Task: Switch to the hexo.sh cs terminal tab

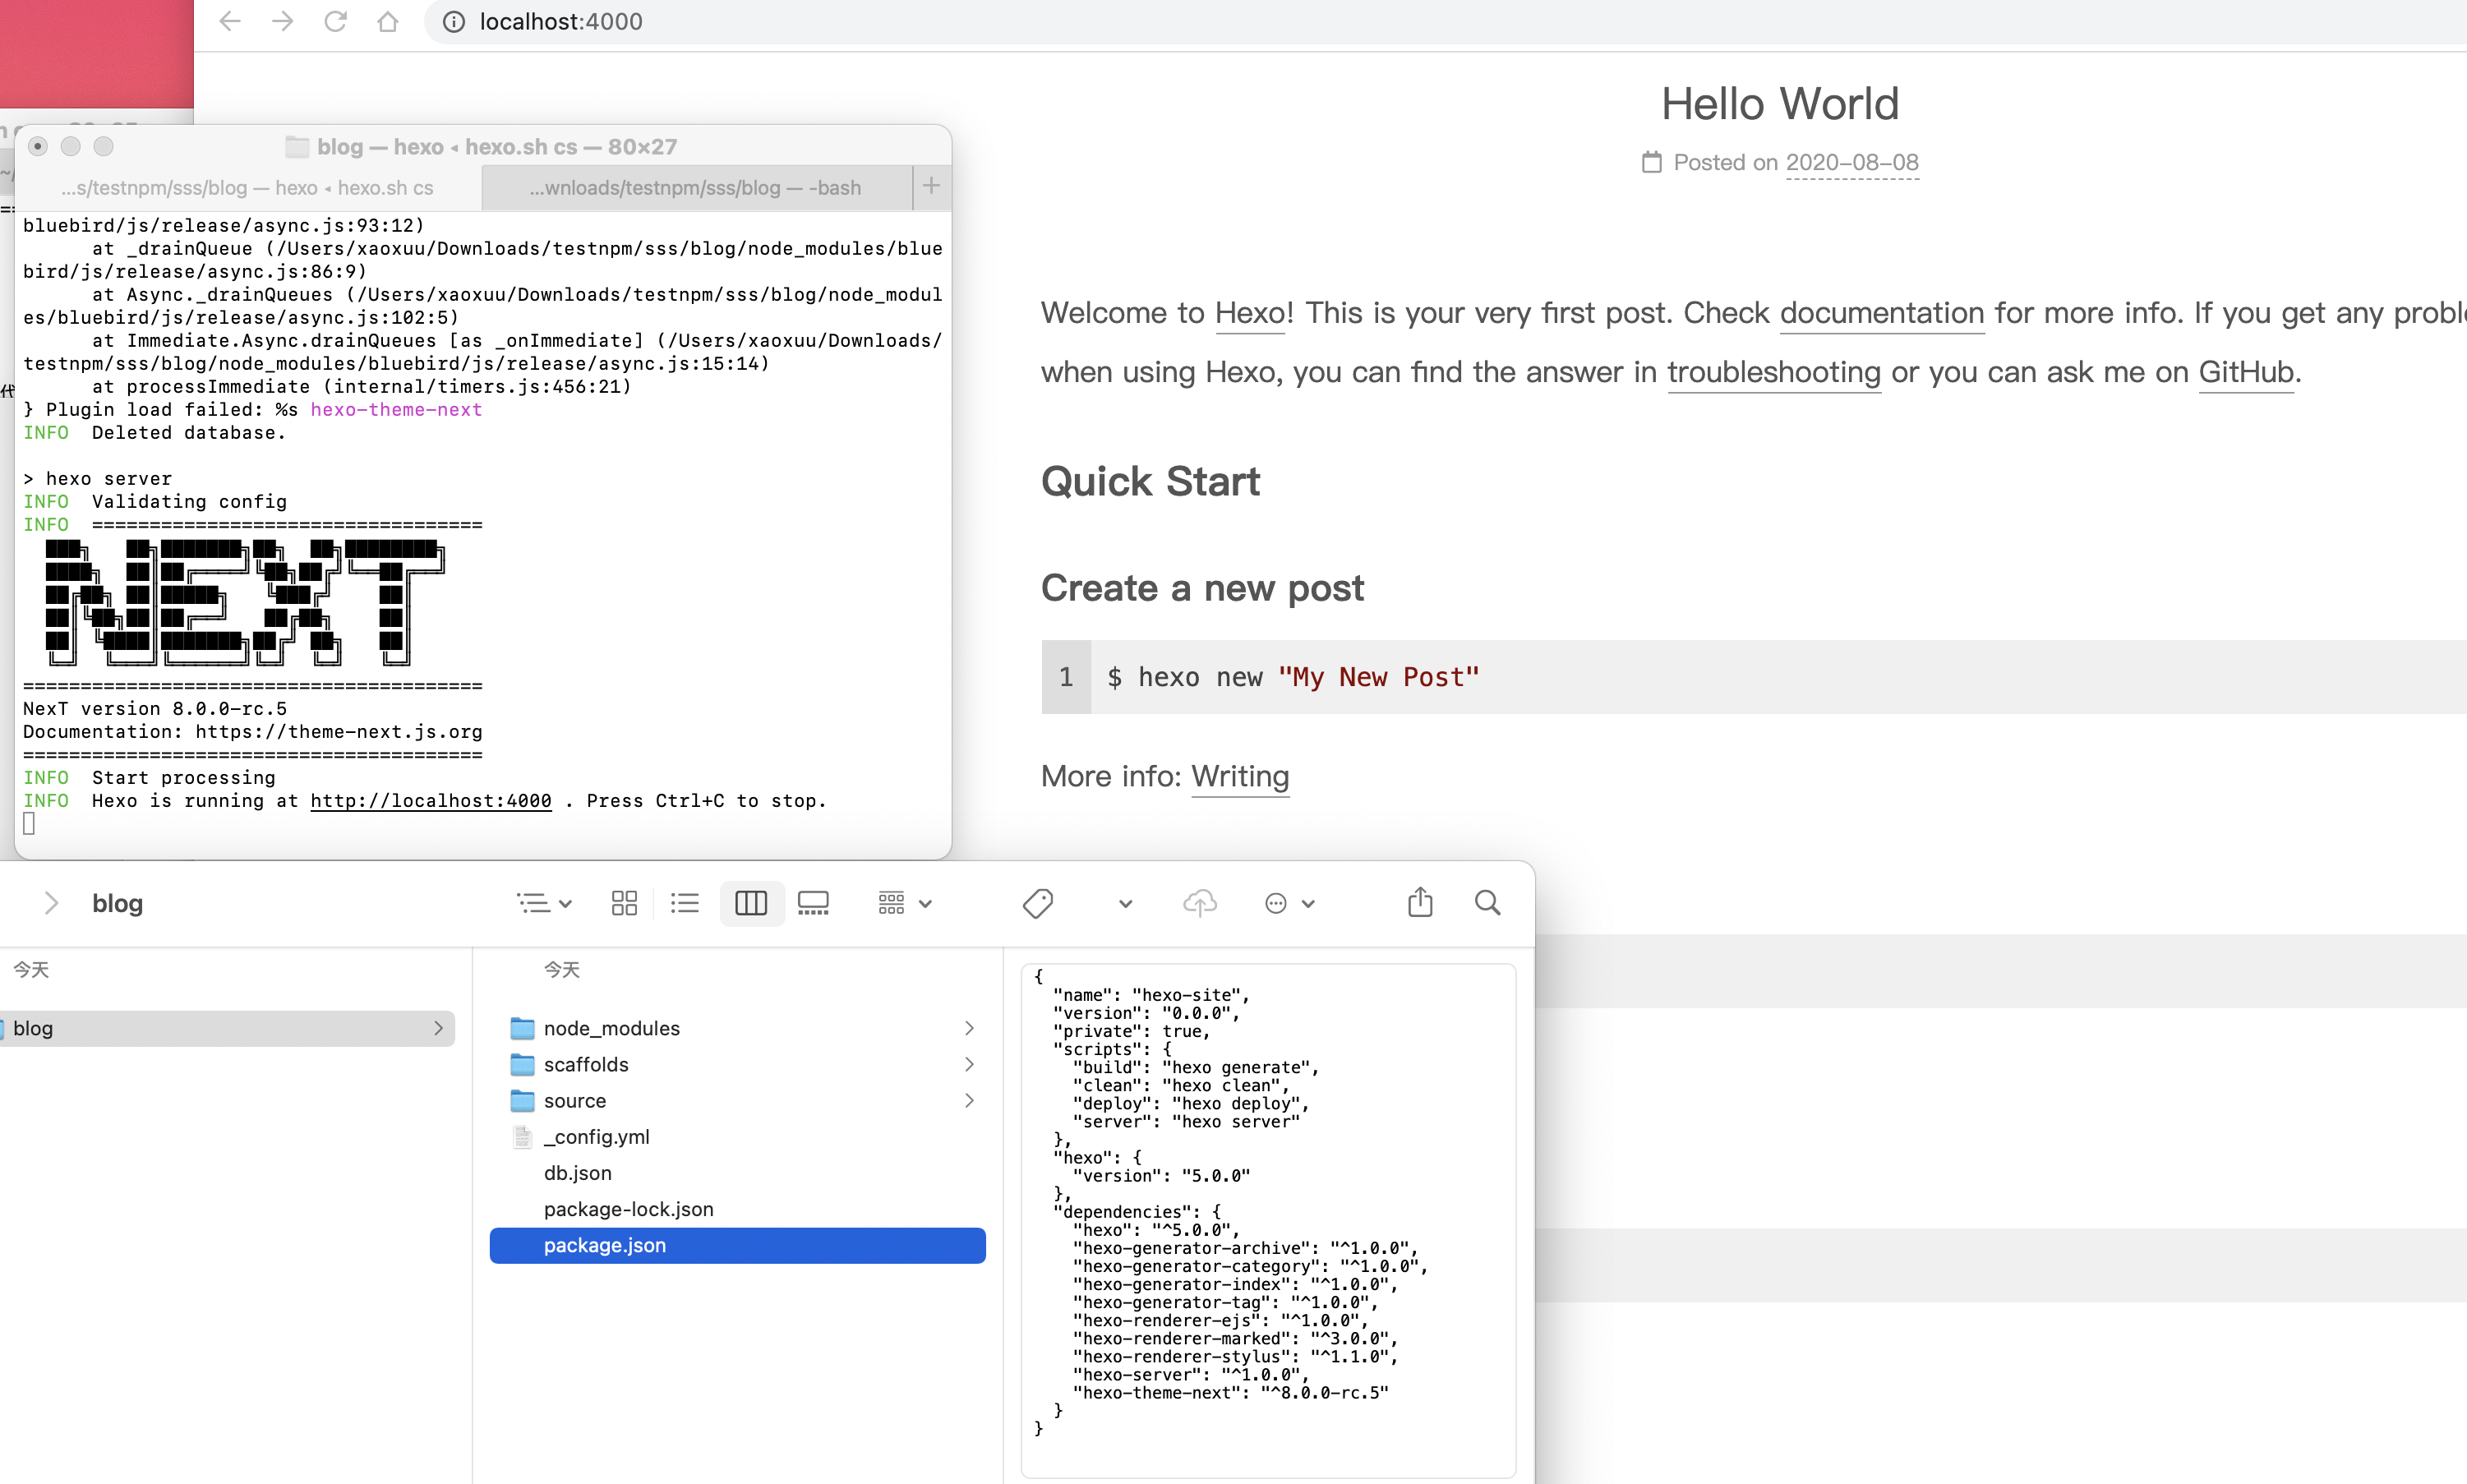Action: click(x=247, y=187)
